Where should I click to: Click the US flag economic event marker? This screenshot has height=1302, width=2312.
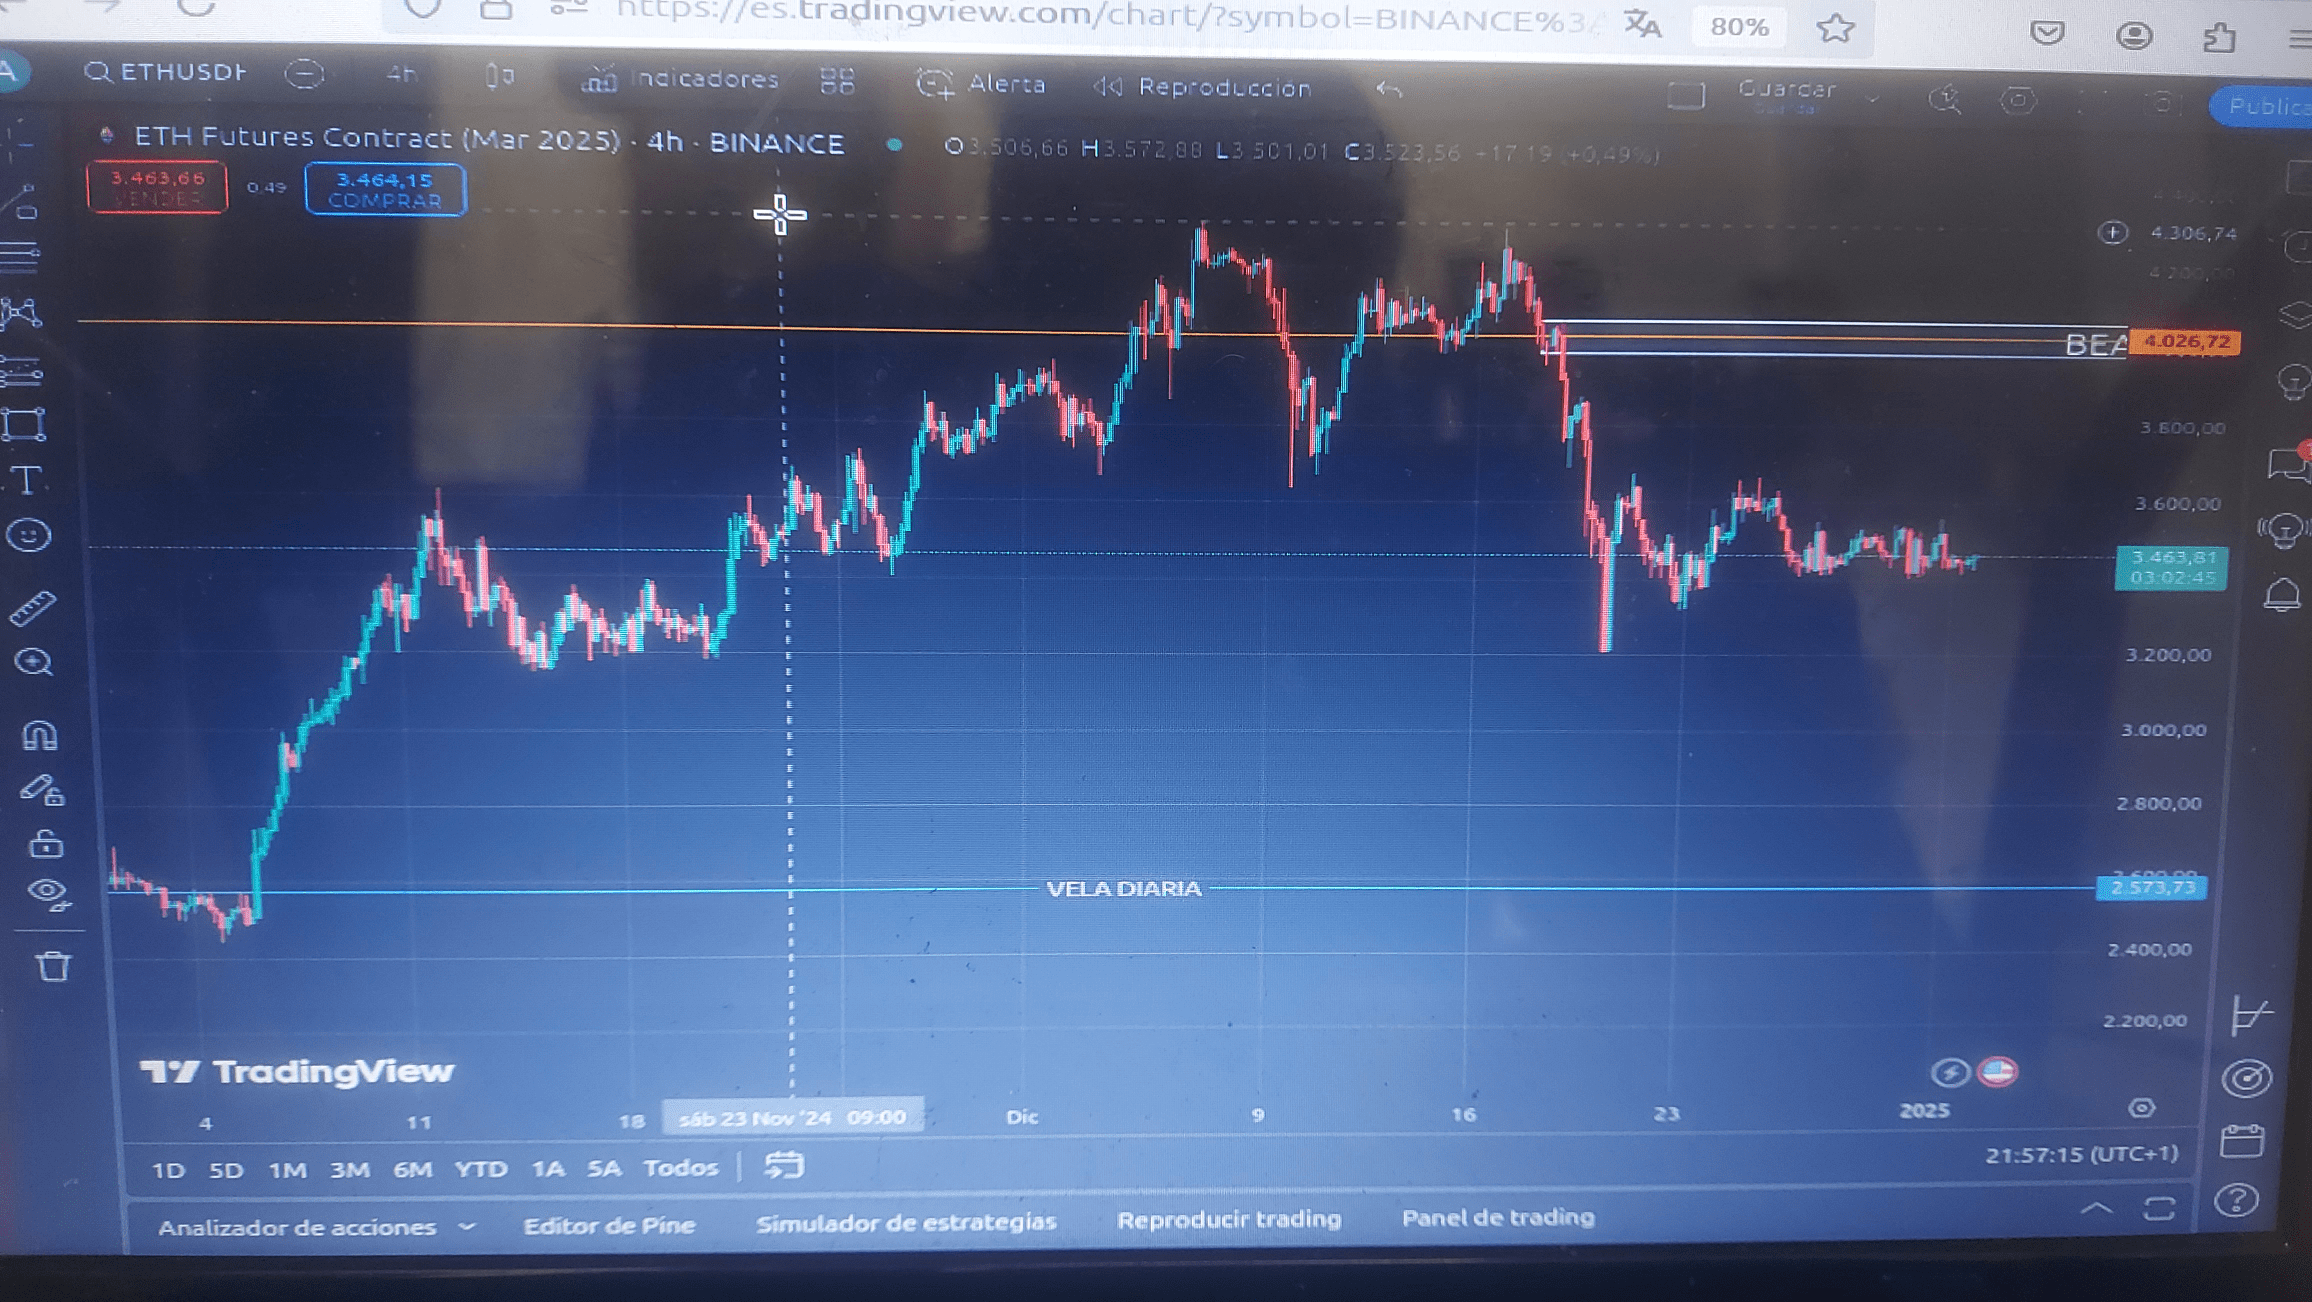pos(1998,1071)
